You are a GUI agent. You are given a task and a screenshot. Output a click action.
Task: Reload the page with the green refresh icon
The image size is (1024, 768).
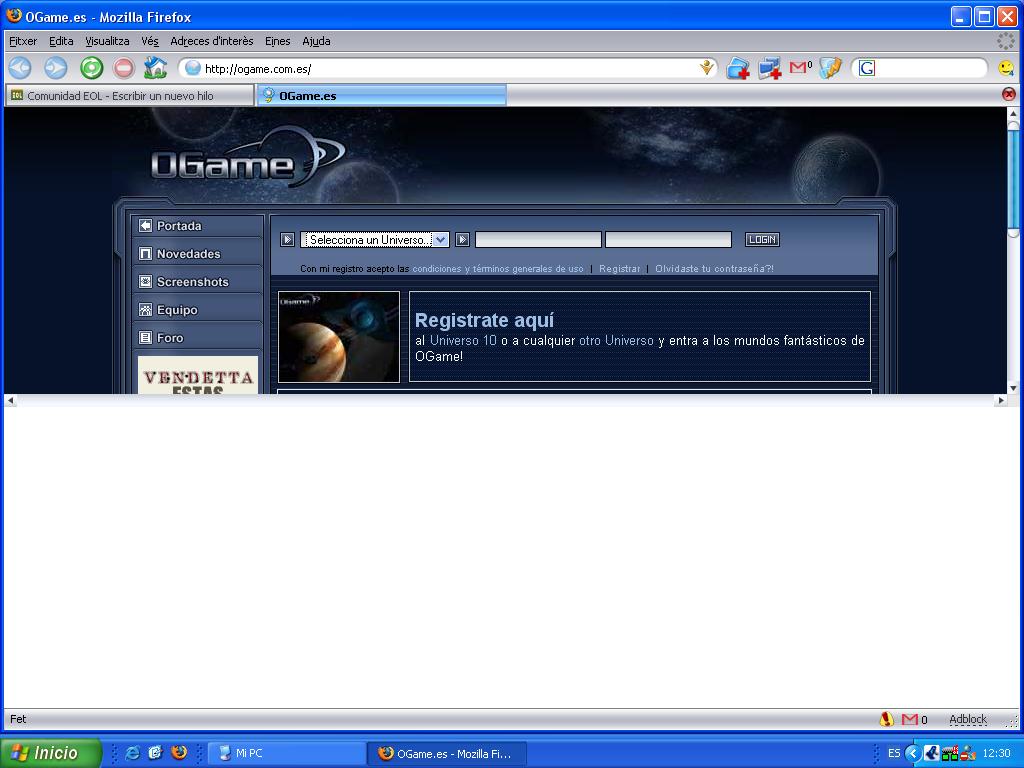(x=91, y=68)
